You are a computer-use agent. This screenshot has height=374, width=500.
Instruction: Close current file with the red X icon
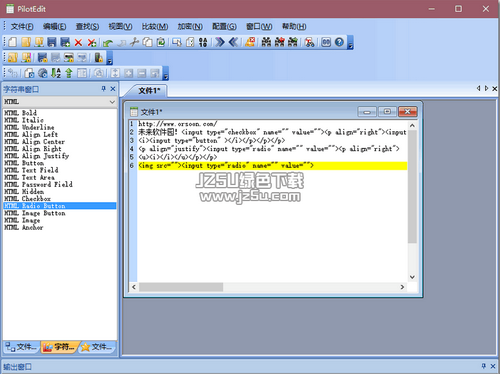point(78,42)
